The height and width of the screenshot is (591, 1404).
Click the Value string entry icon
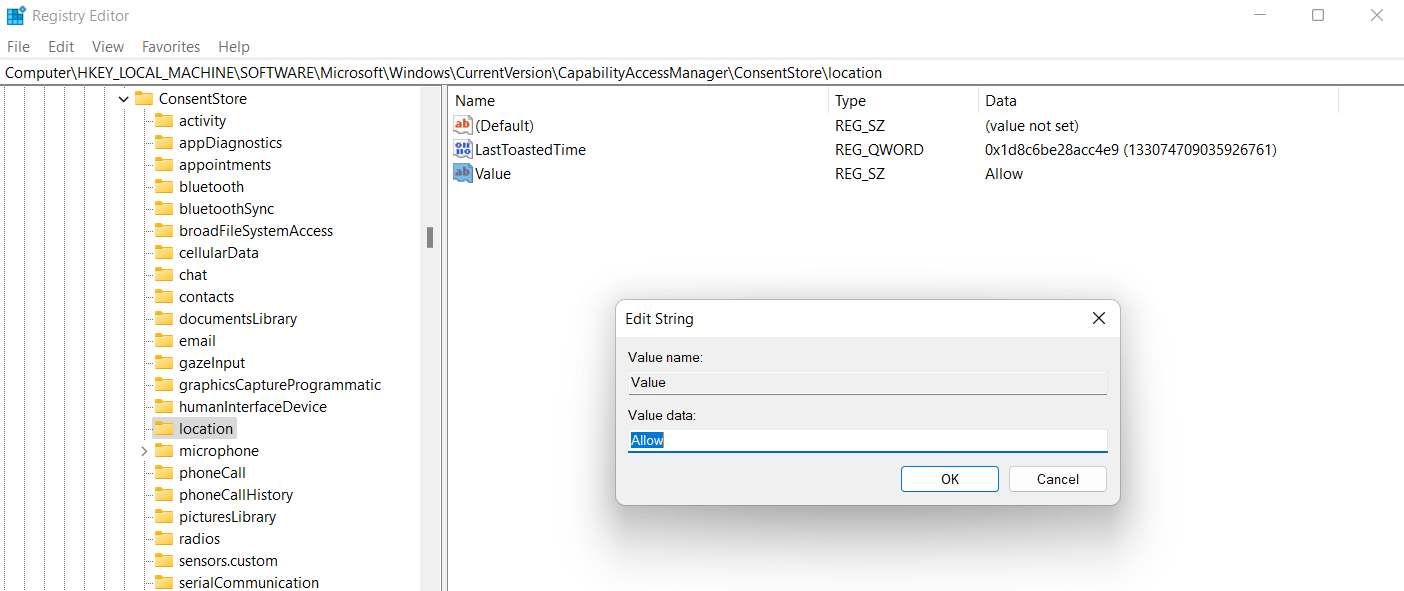pos(463,174)
